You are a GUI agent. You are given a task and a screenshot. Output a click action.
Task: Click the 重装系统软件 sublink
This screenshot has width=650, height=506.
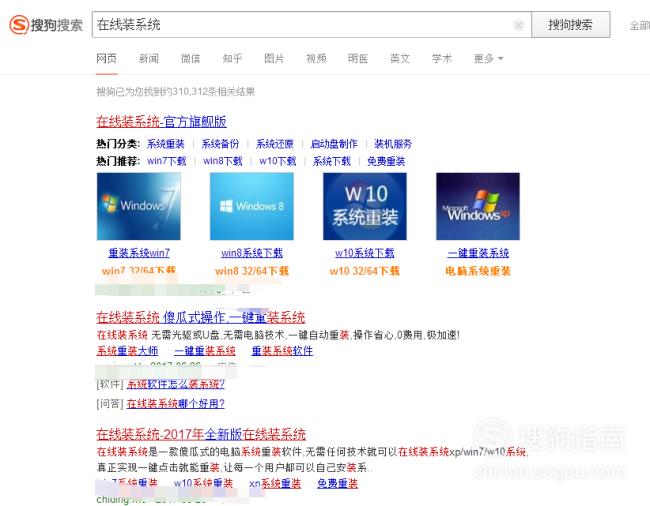click(x=282, y=351)
